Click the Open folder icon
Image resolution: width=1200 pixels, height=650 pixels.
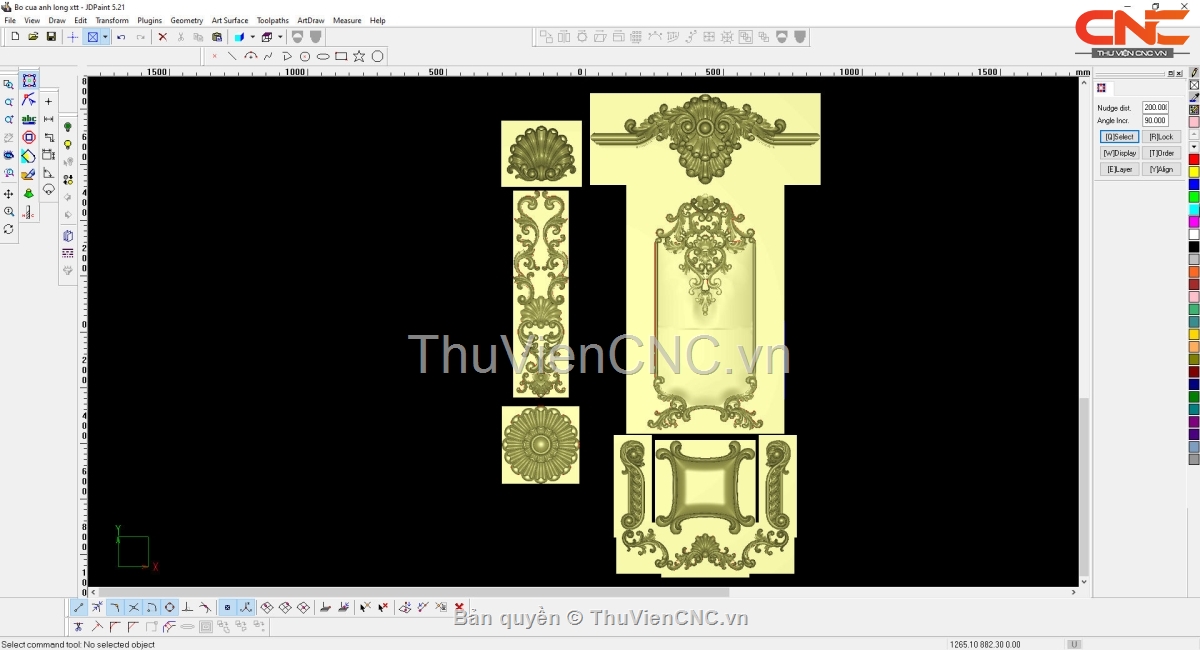click(x=33, y=37)
